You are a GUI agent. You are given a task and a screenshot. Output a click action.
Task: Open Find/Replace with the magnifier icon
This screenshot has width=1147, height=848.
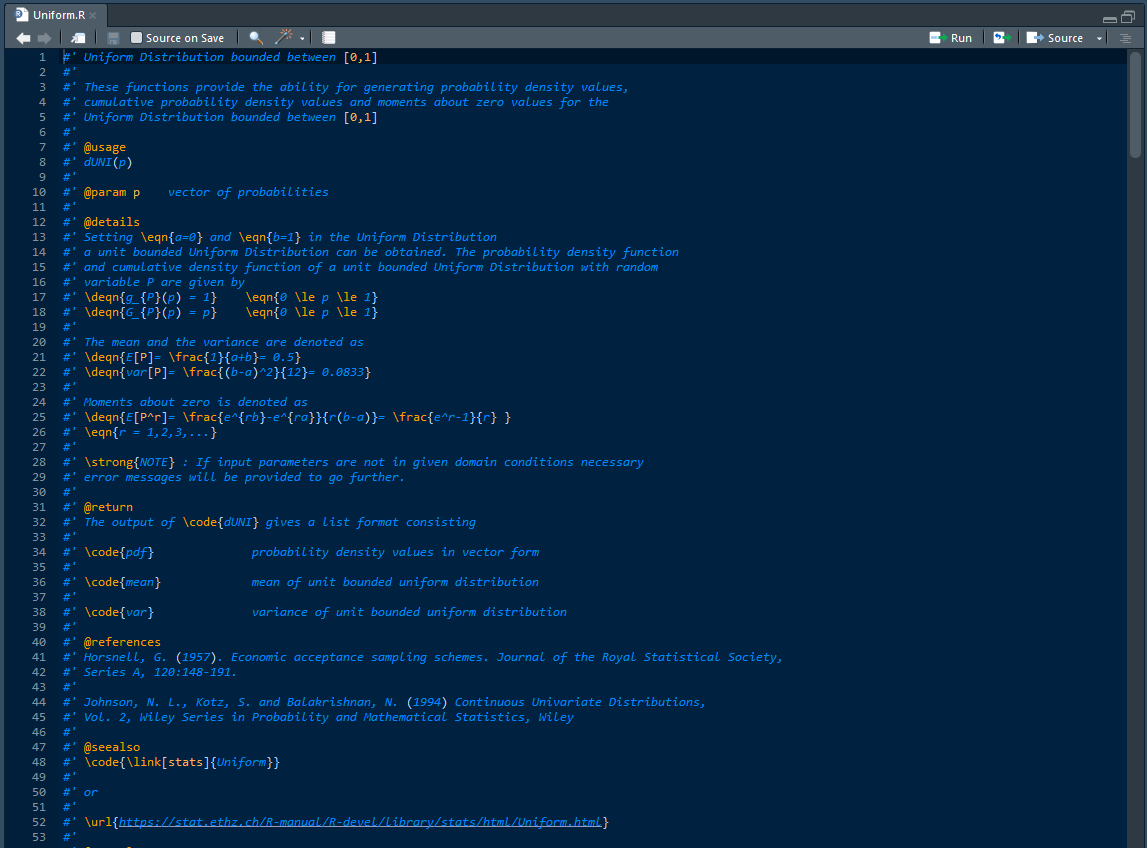(x=255, y=38)
